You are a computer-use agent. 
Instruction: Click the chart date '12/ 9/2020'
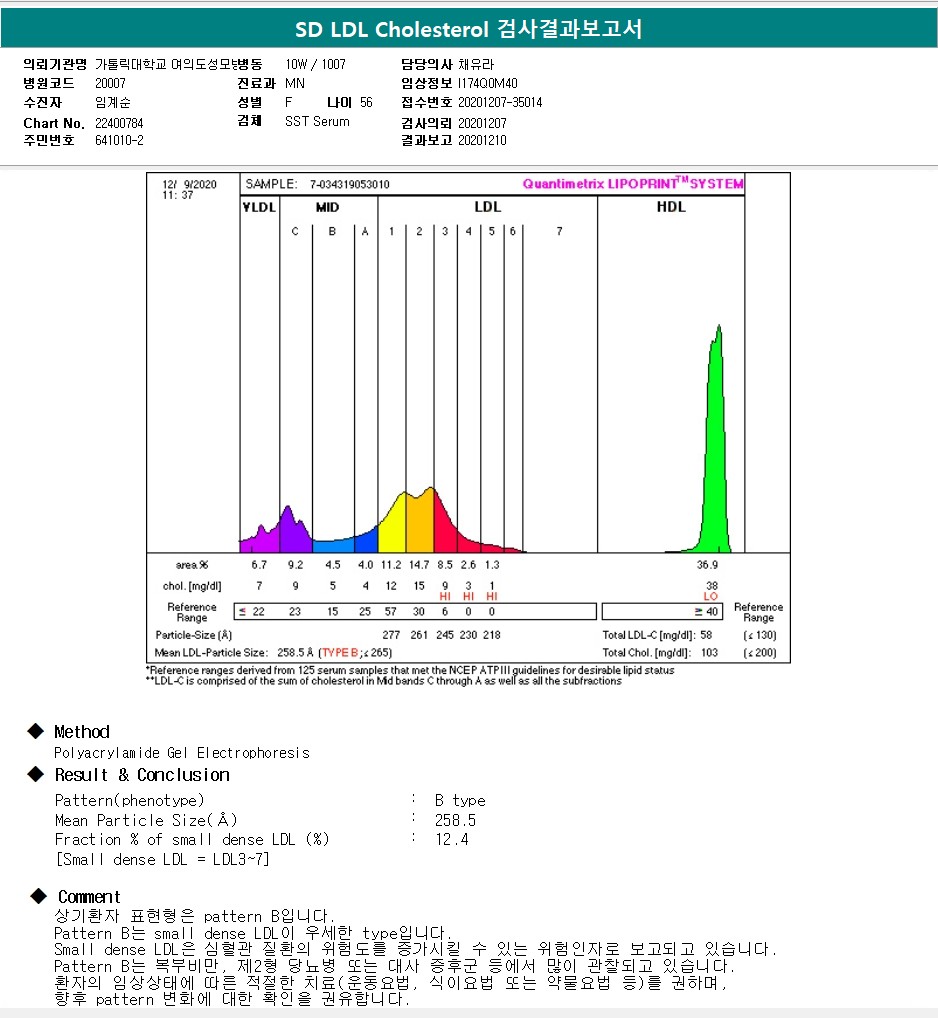point(190,184)
